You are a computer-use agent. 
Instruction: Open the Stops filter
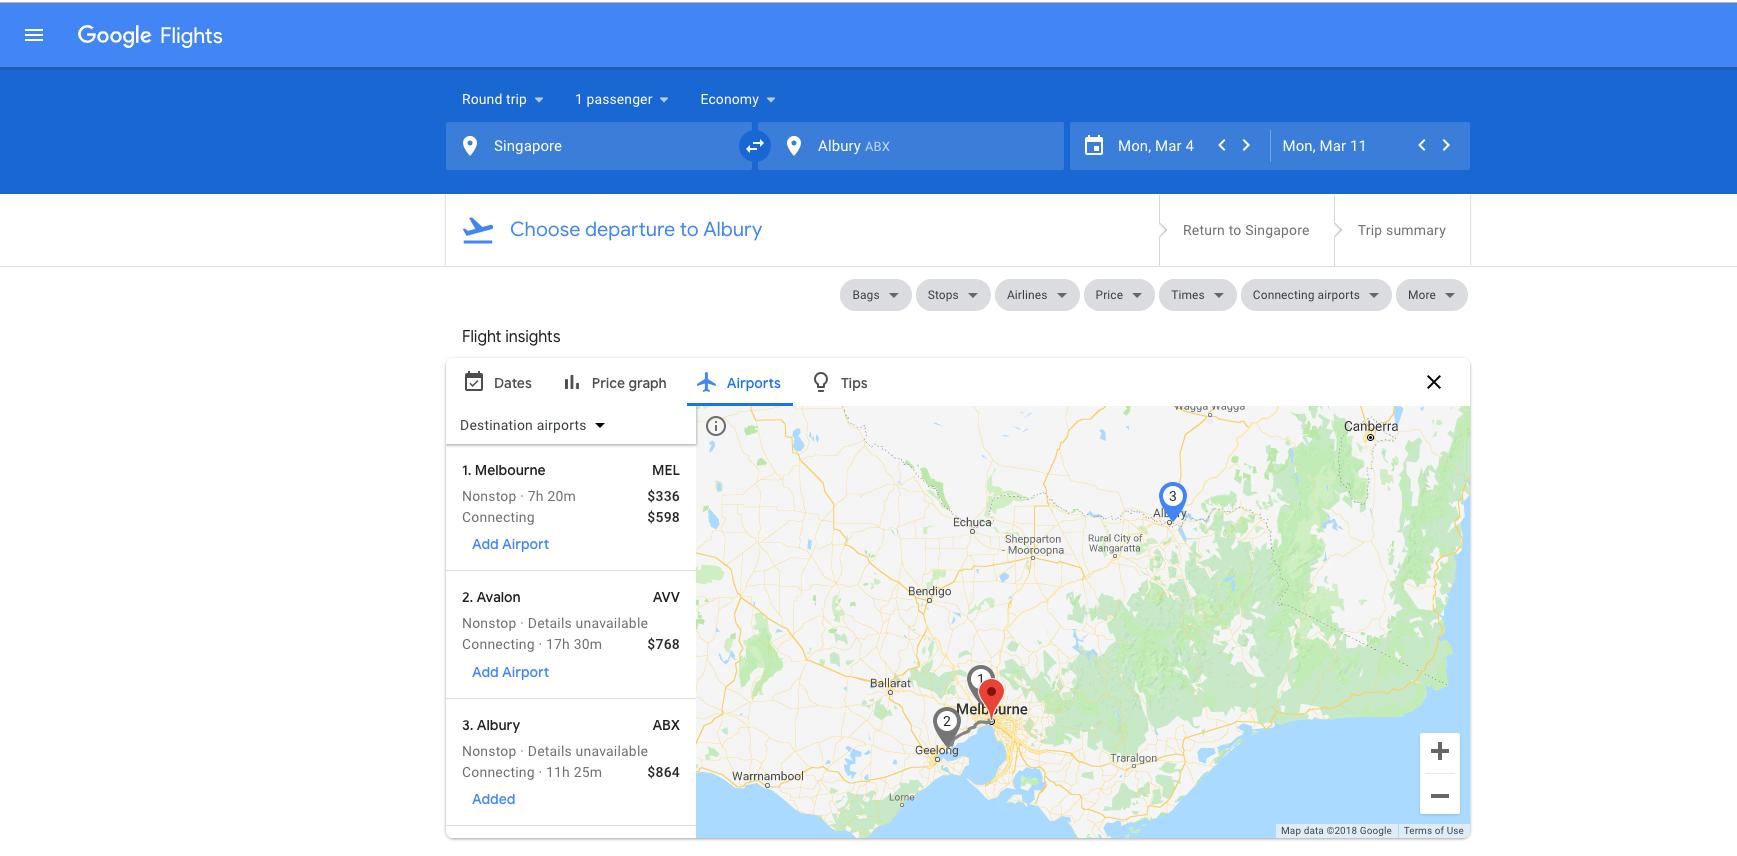tap(953, 295)
